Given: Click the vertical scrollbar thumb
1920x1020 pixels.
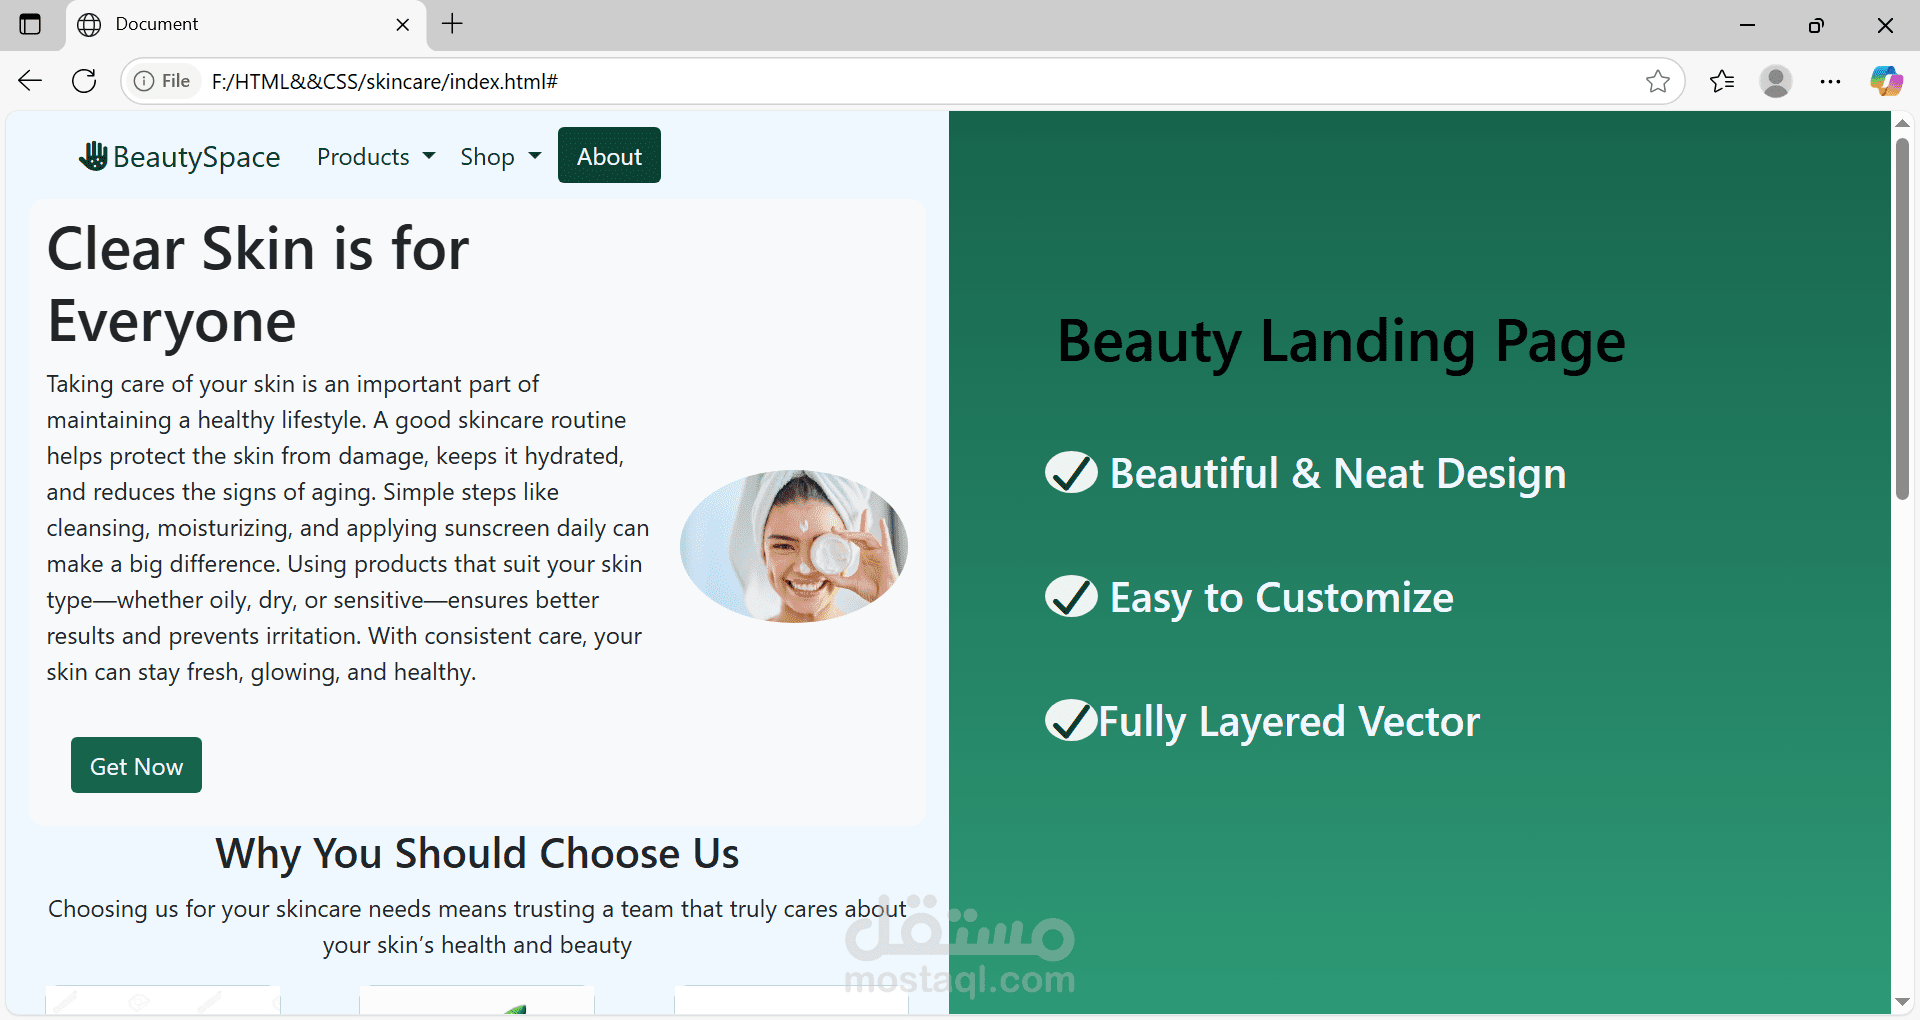Looking at the screenshot, I should (1902, 318).
